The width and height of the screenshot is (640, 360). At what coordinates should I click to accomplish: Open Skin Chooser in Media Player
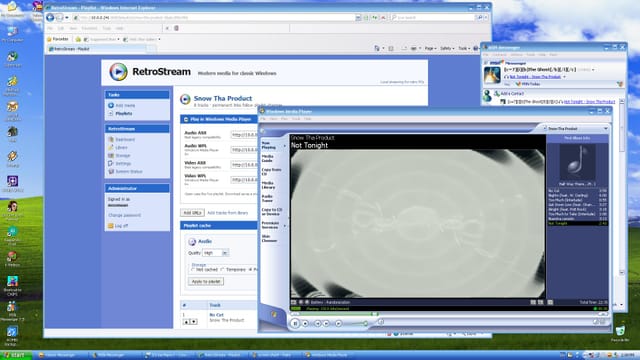click(x=269, y=239)
